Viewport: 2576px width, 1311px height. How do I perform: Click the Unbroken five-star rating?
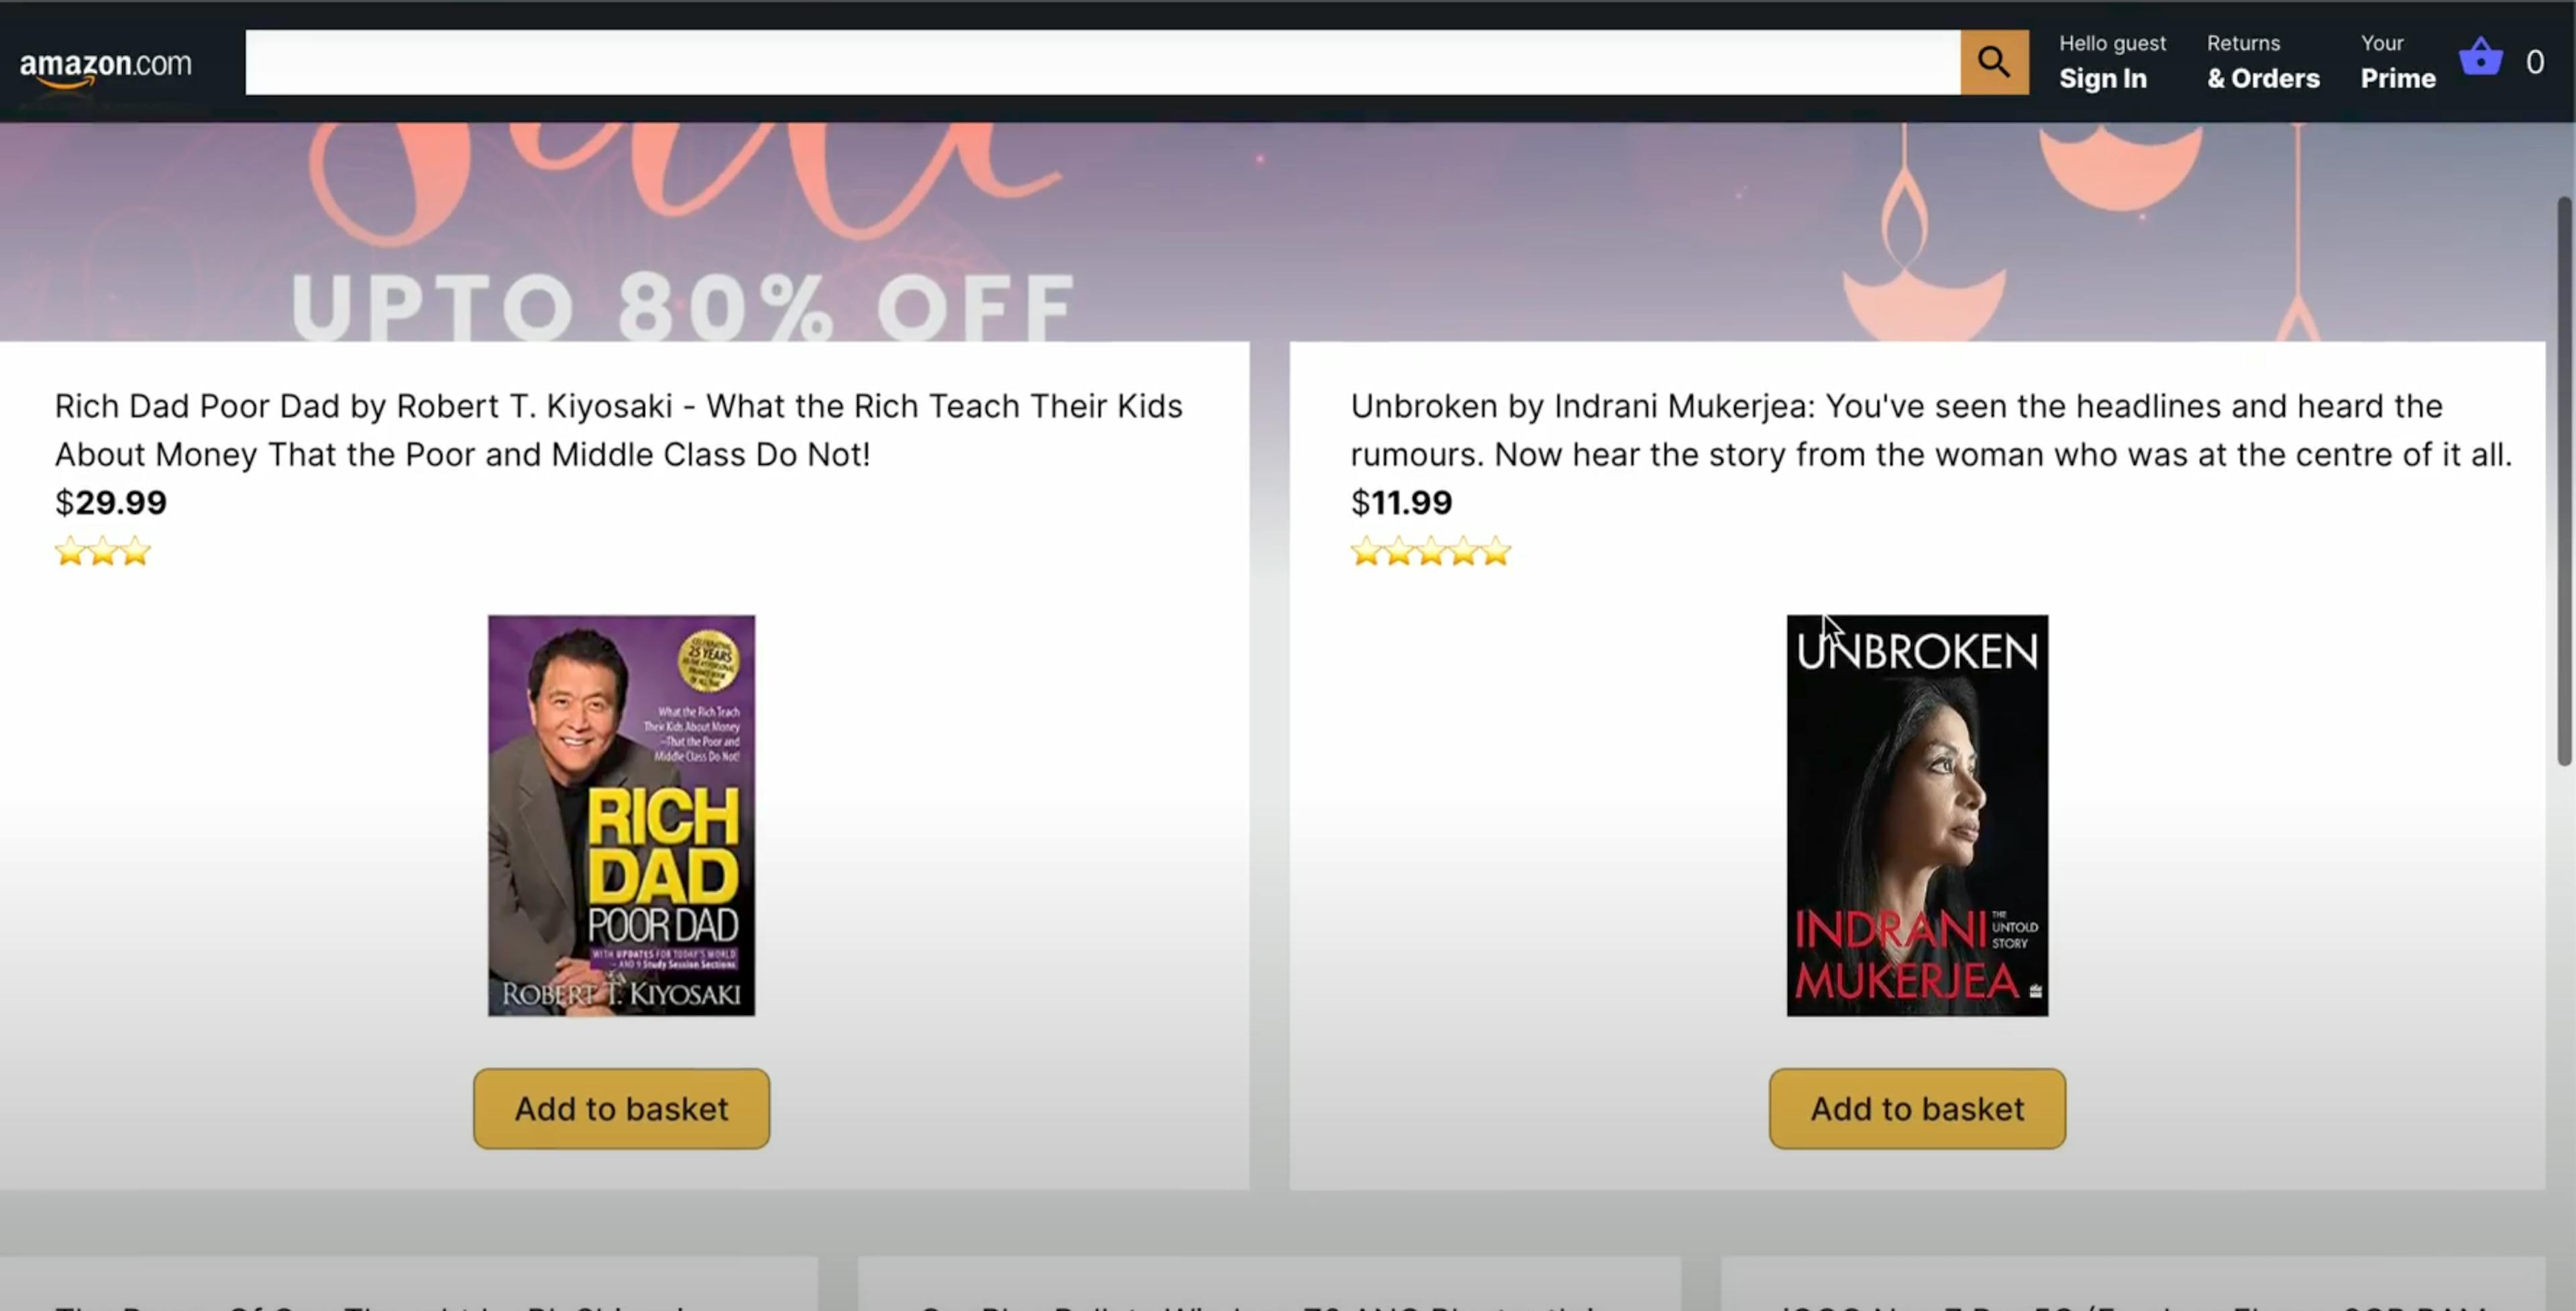[1431, 551]
